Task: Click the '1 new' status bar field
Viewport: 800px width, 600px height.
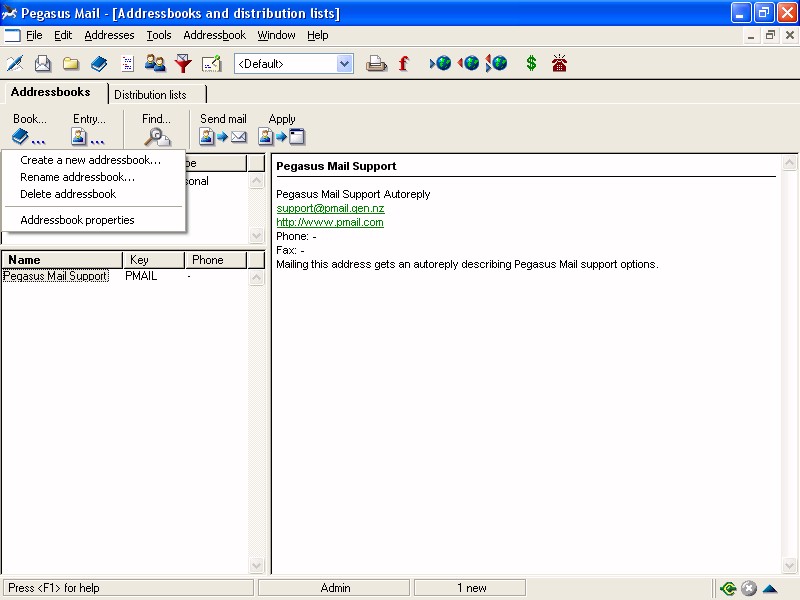Action: (x=470, y=588)
